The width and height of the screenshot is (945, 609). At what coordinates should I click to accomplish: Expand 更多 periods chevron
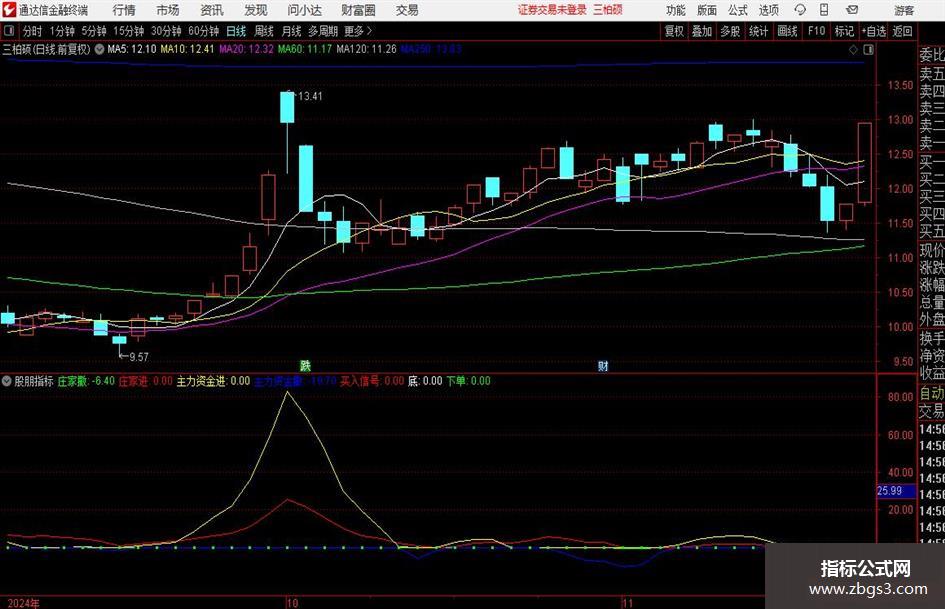[369, 31]
